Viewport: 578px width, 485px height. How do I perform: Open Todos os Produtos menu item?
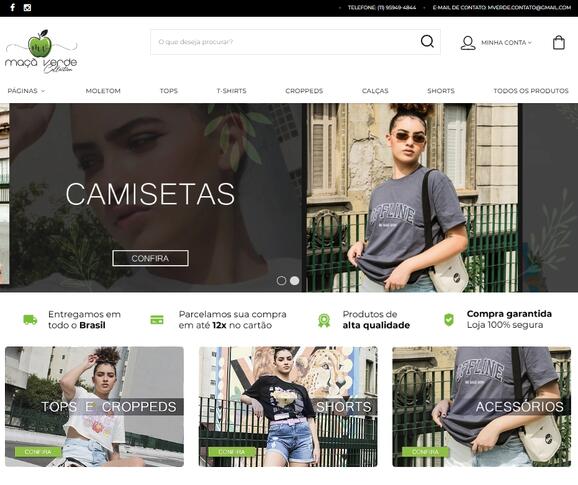[x=531, y=91]
